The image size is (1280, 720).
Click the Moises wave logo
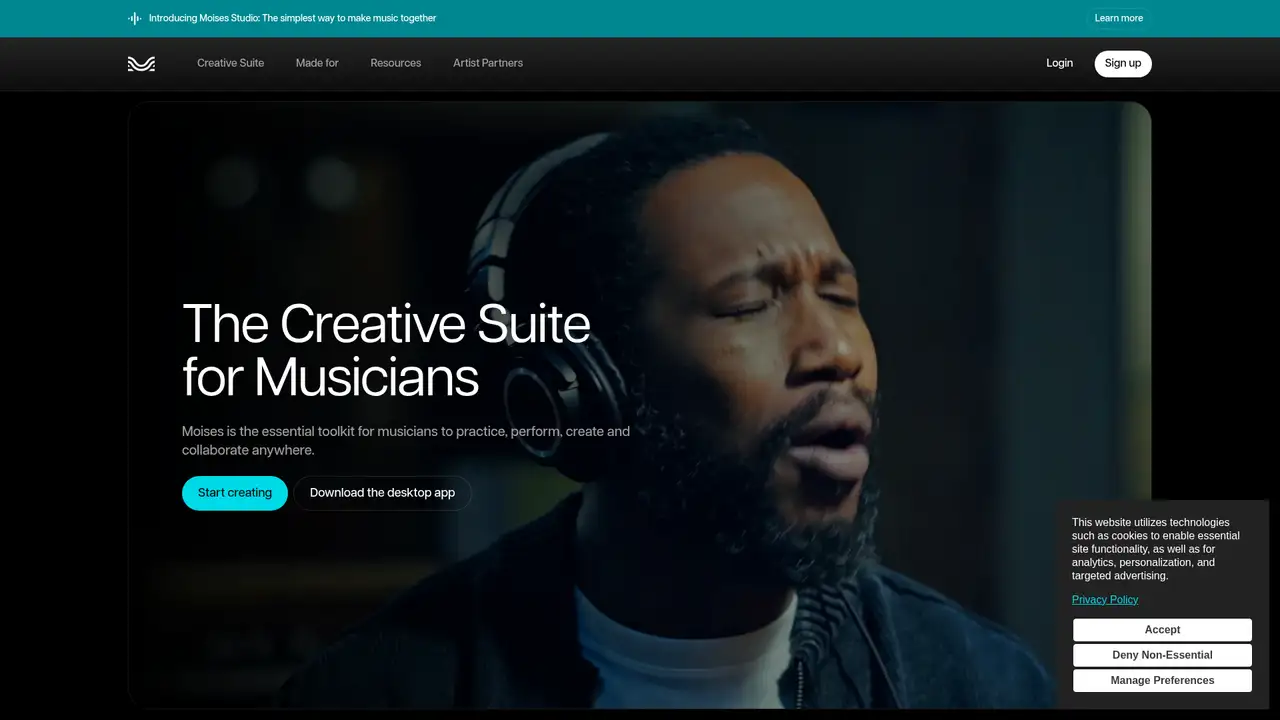pos(141,63)
